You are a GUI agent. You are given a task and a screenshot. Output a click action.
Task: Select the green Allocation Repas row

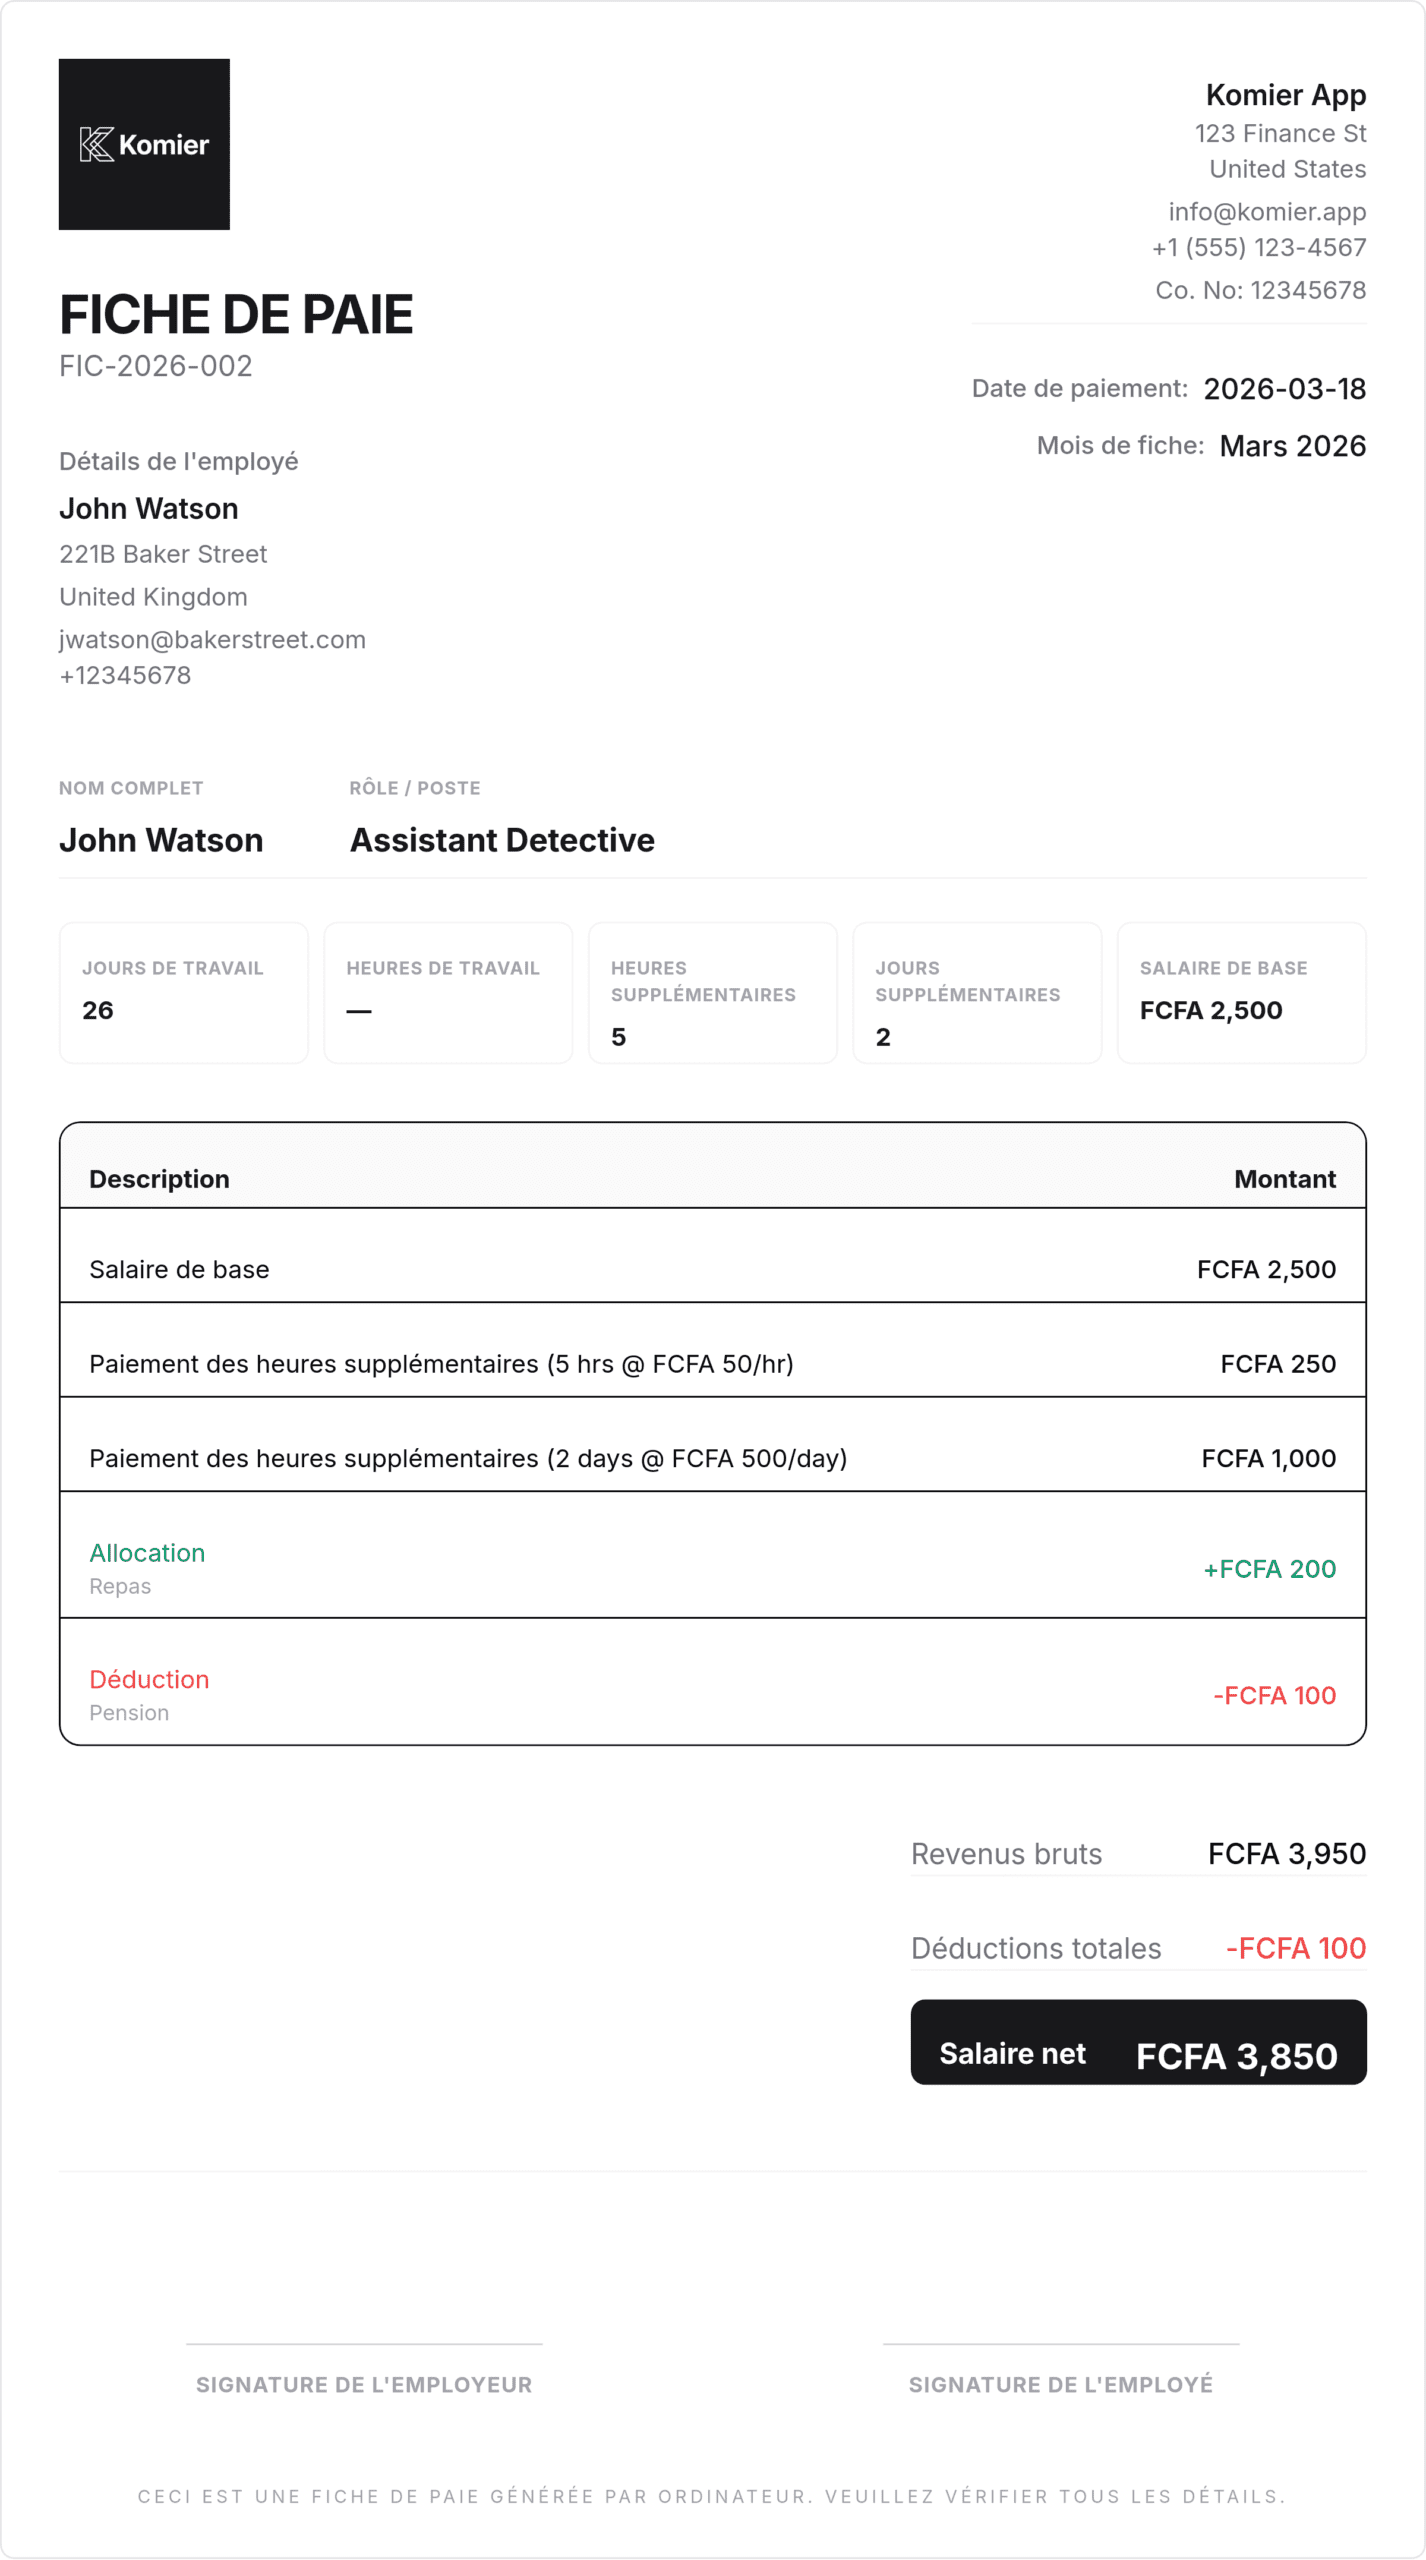tap(712, 1567)
